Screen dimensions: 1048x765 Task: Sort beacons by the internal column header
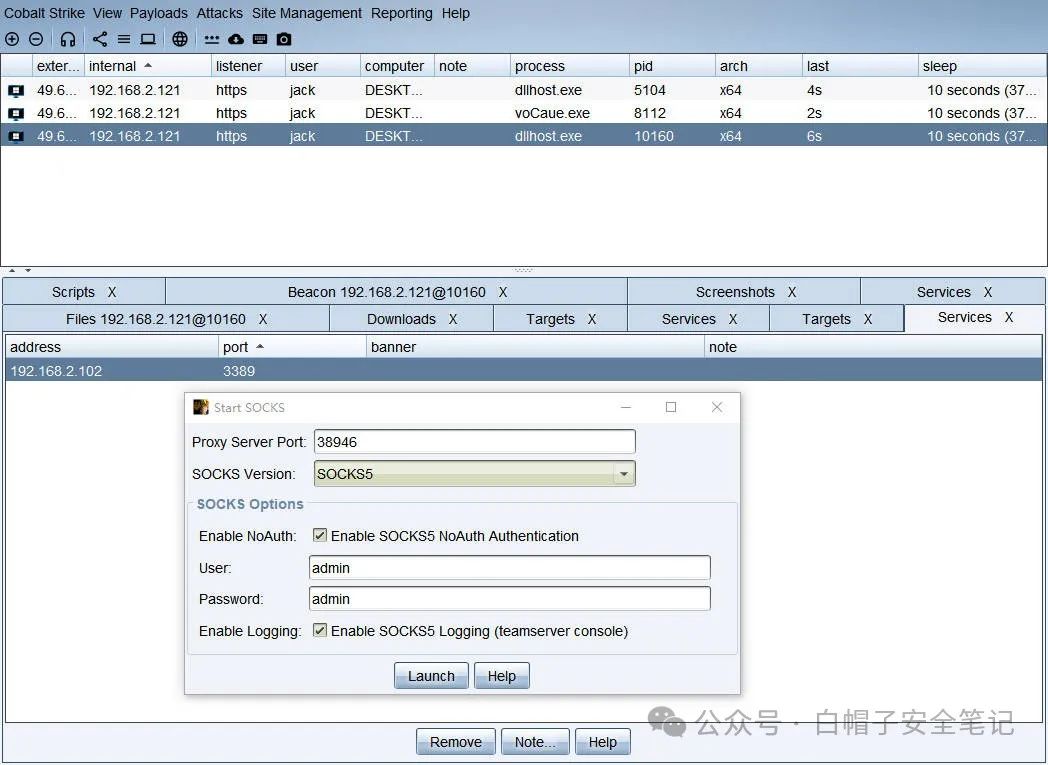coord(147,66)
